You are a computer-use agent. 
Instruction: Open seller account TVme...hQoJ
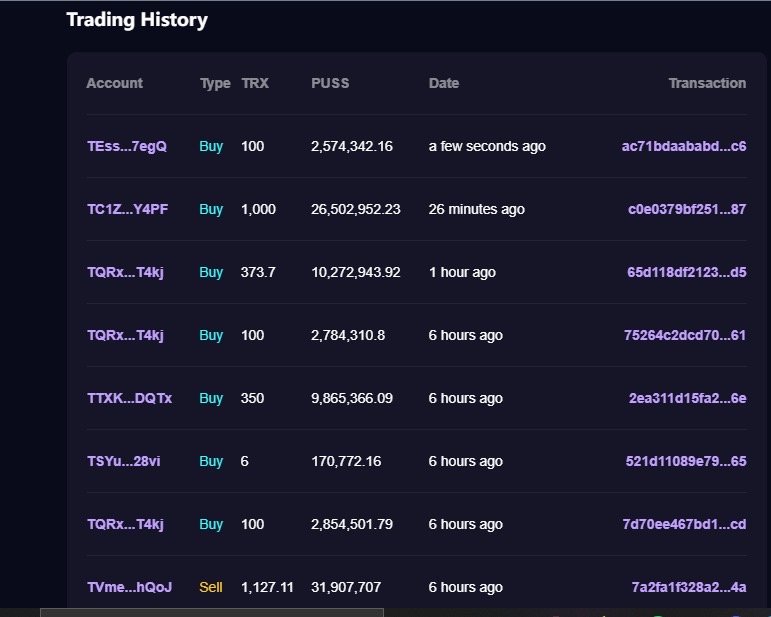click(129, 587)
